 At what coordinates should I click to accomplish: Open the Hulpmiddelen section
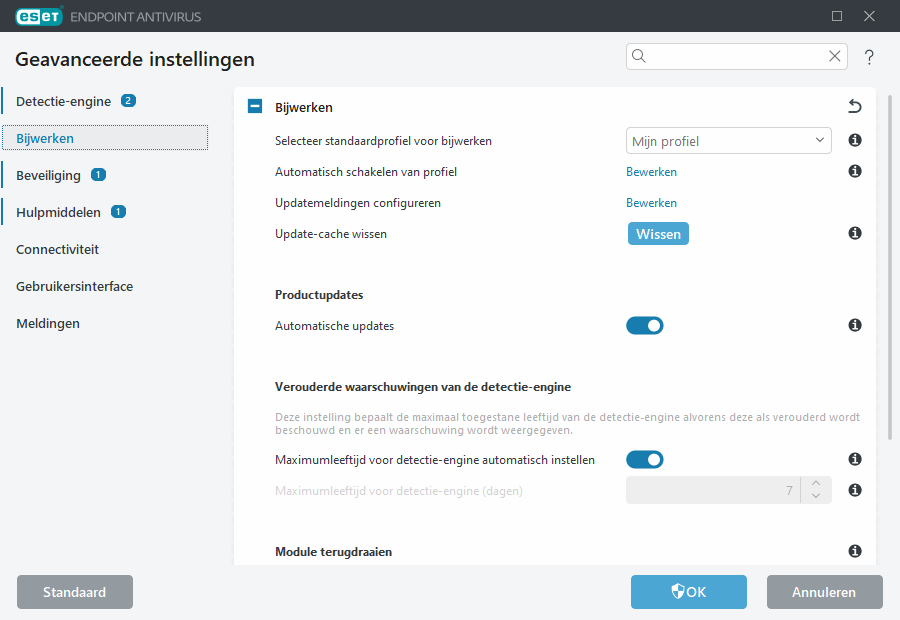(x=57, y=212)
